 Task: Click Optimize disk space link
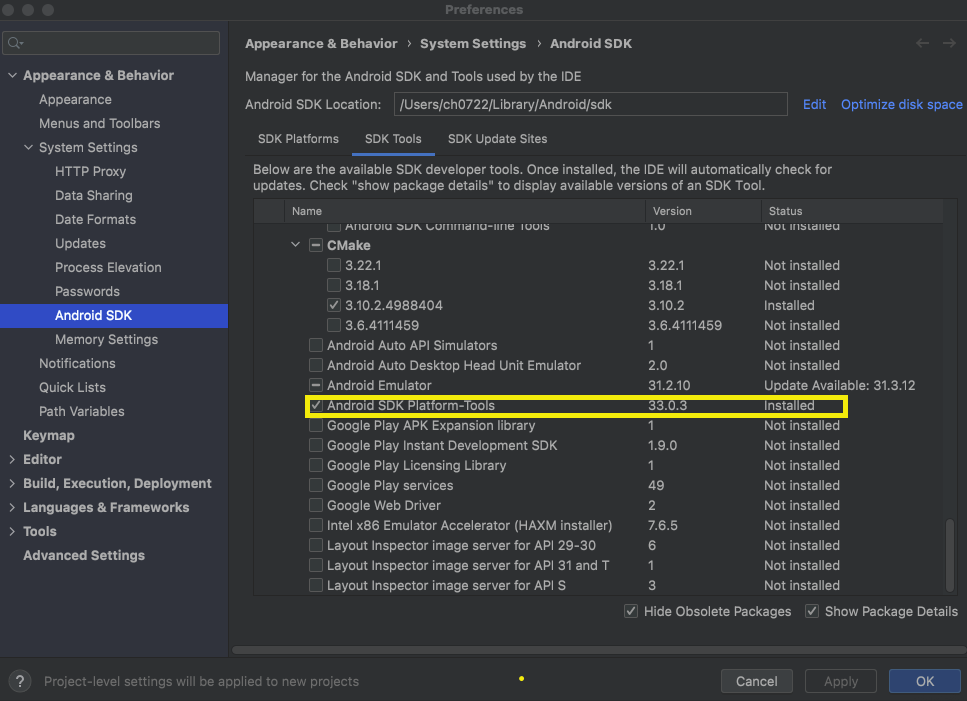click(901, 104)
